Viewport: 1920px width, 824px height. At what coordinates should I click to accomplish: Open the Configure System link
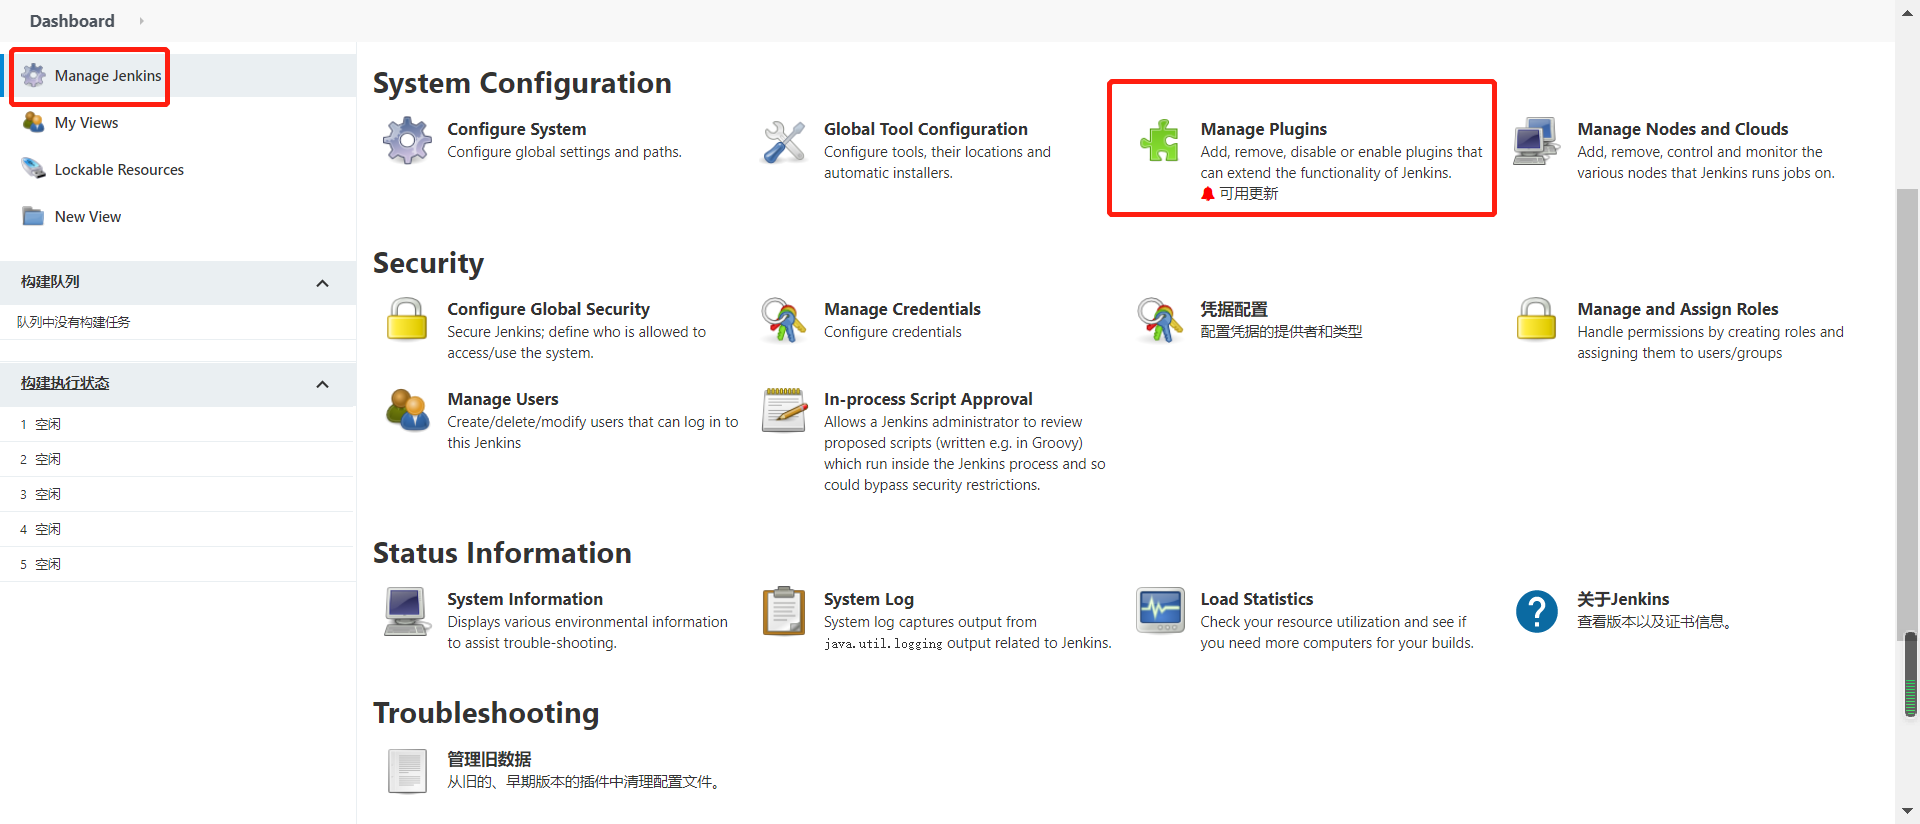pos(517,129)
